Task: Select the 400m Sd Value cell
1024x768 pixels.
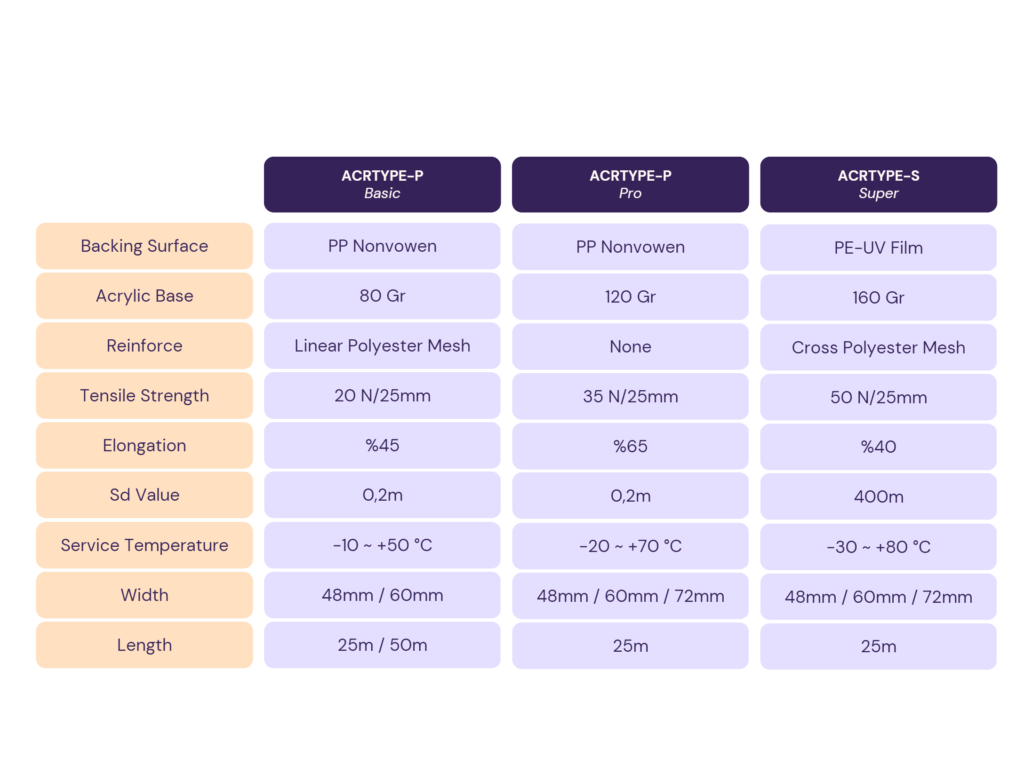Action: 878,497
